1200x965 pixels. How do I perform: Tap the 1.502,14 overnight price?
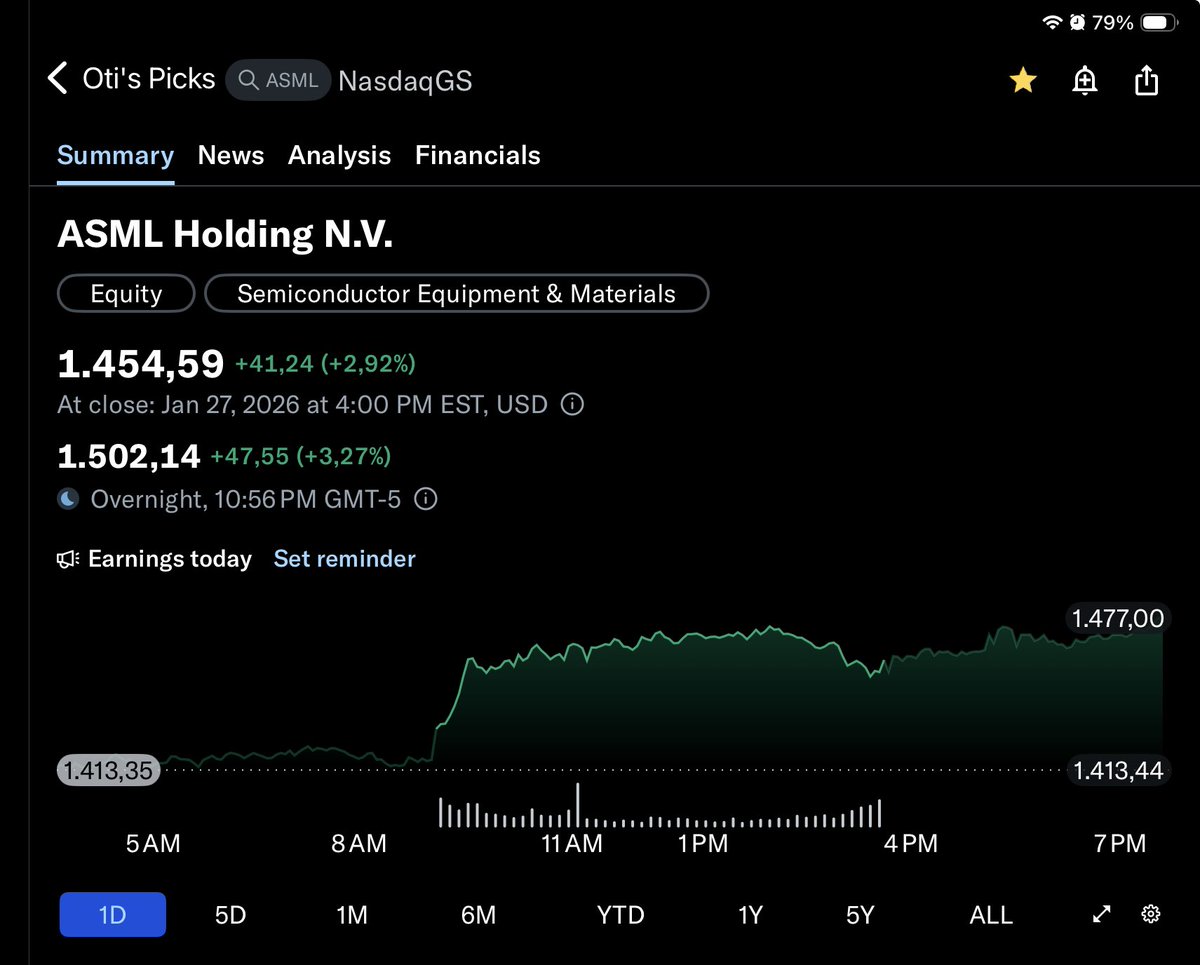[x=129, y=457]
